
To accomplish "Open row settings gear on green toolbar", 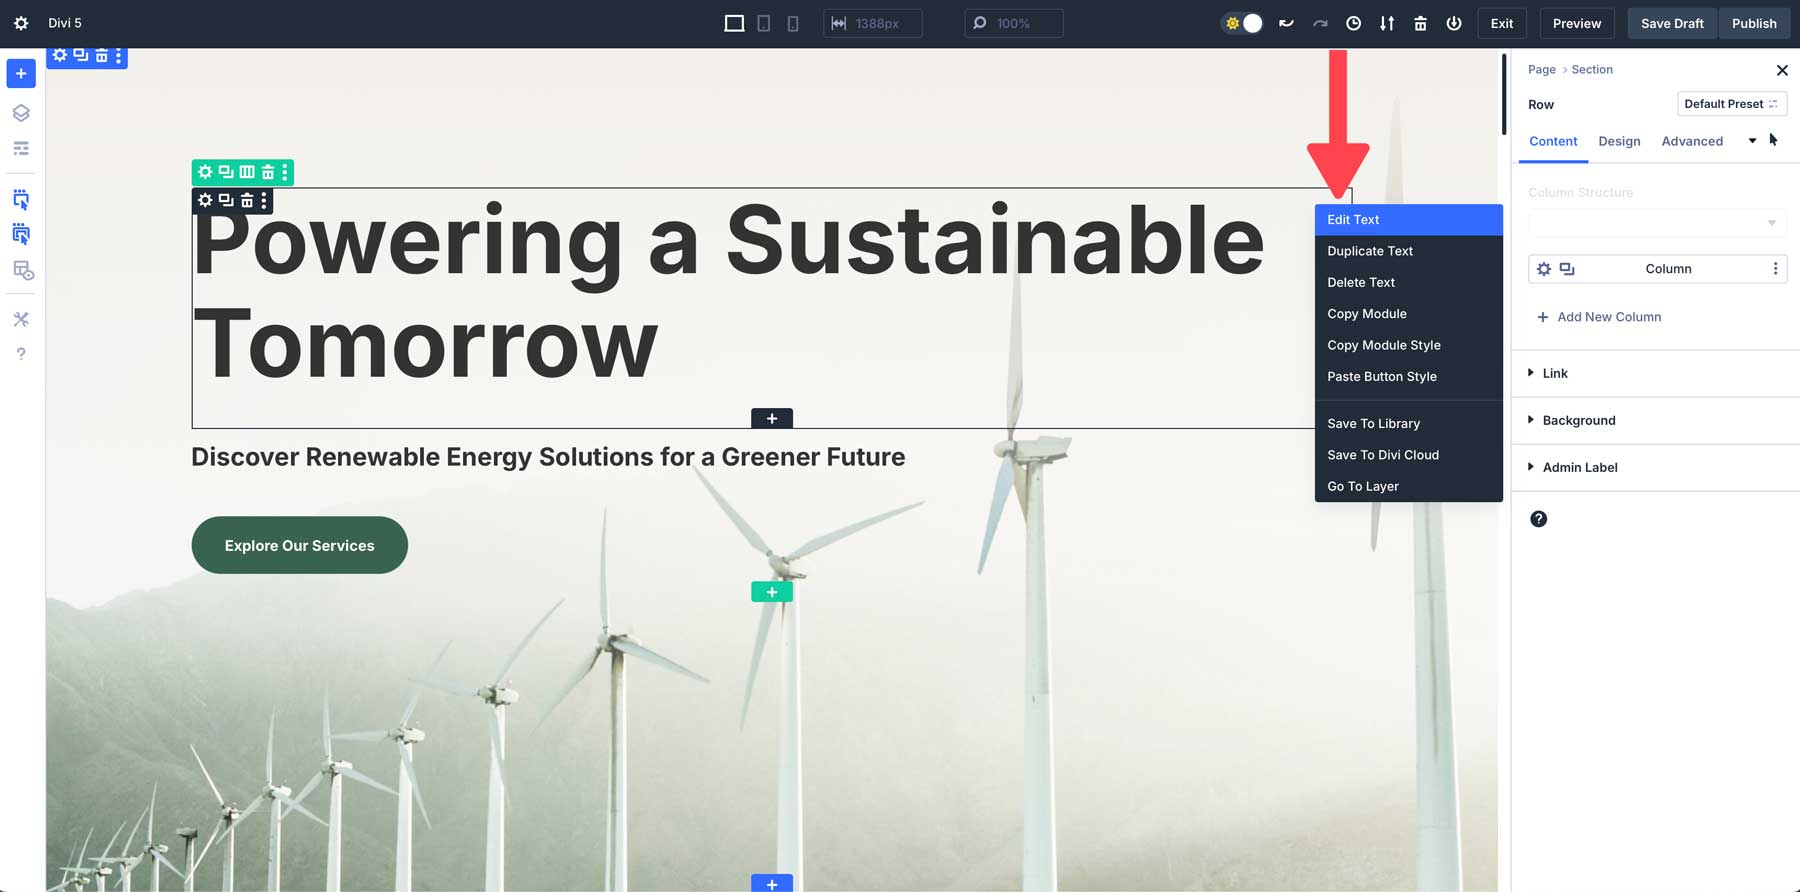I will tap(205, 172).
